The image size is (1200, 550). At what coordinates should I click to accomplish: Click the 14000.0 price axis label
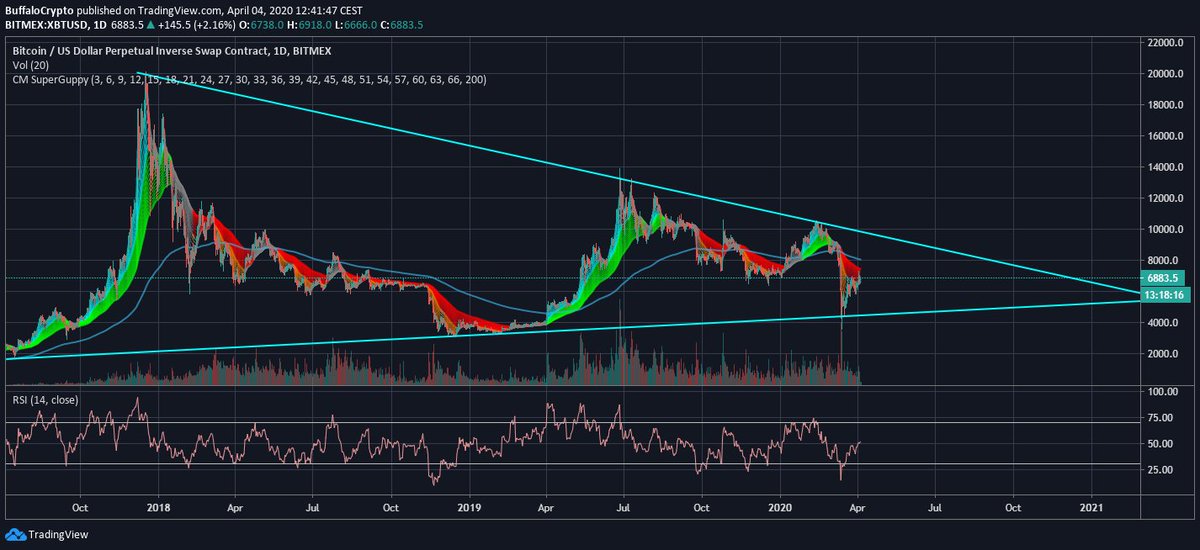coord(1167,167)
